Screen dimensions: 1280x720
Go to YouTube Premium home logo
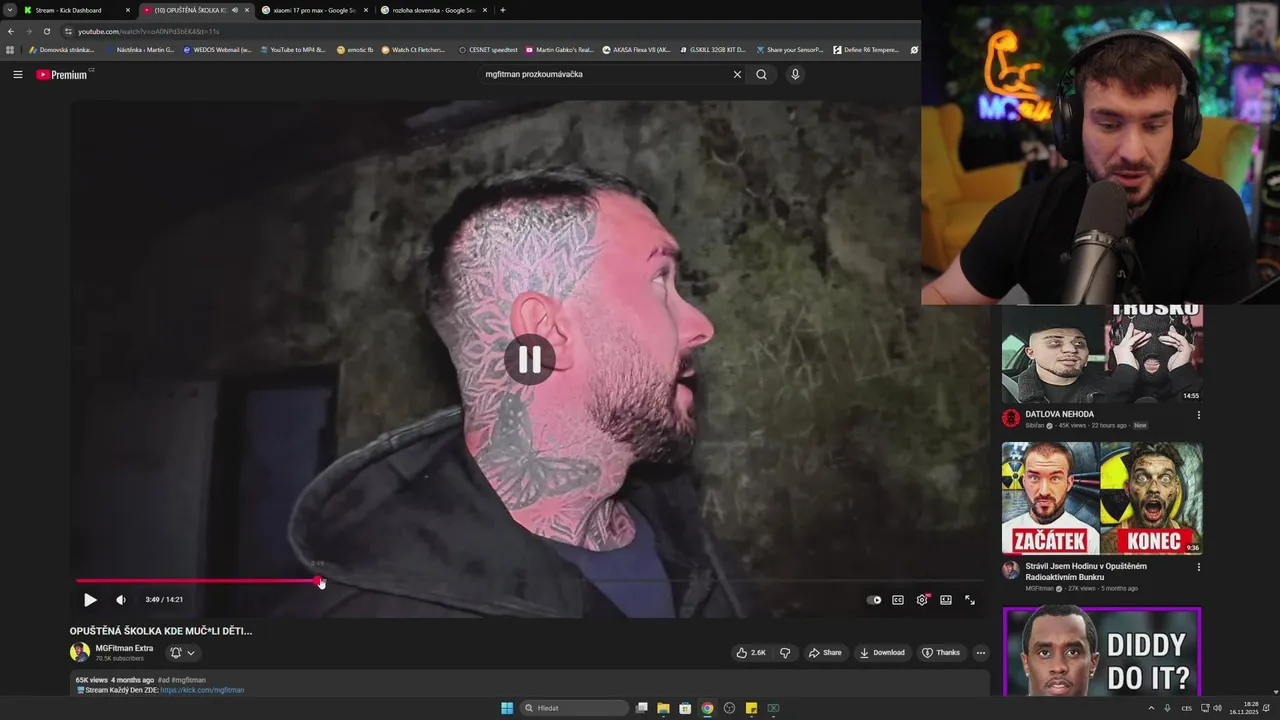click(x=62, y=74)
